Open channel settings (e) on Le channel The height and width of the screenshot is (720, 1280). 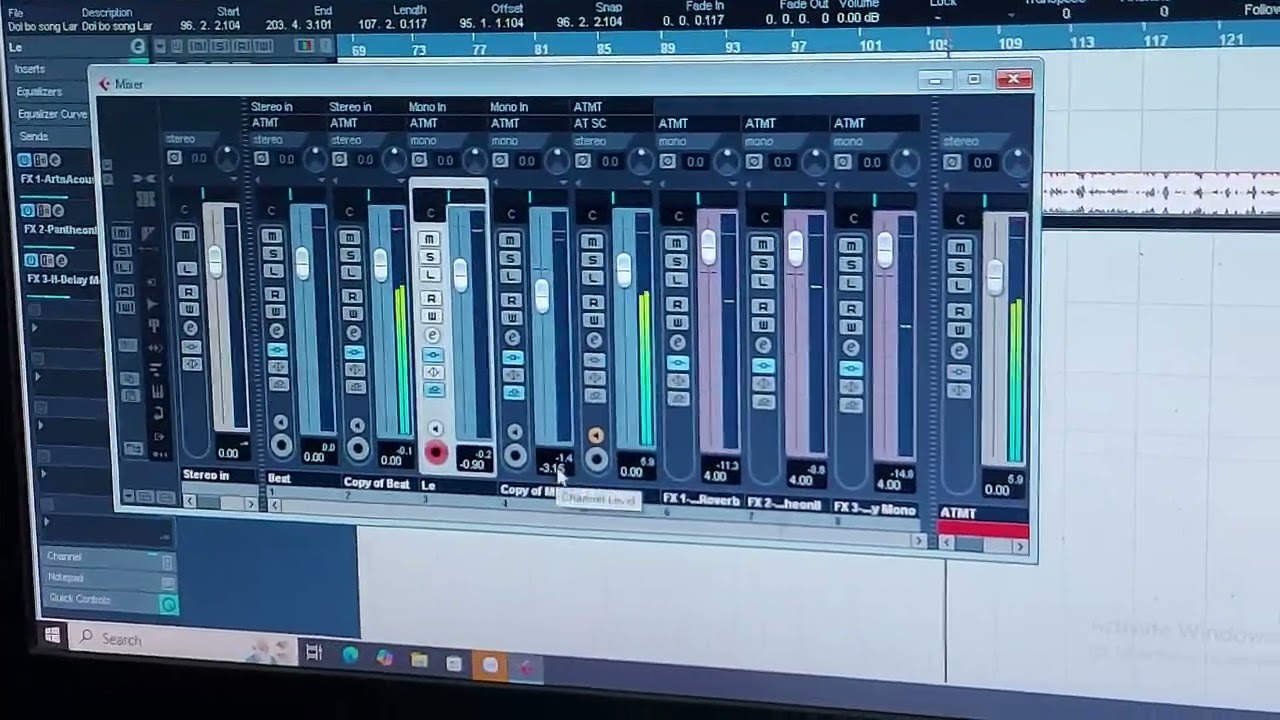[x=432, y=335]
